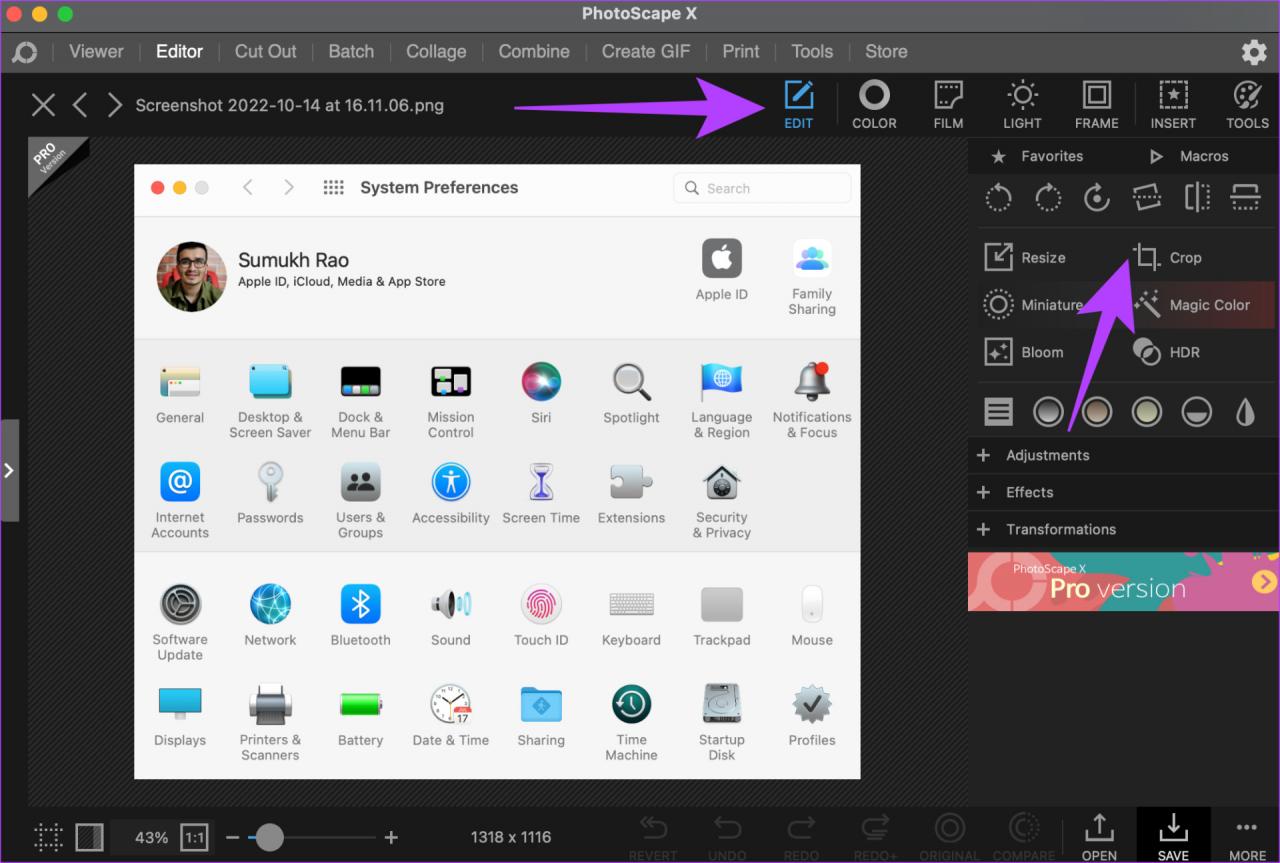This screenshot has height=863, width=1280.
Task: Click the Insert objects icon
Action: click(x=1172, y=105)
